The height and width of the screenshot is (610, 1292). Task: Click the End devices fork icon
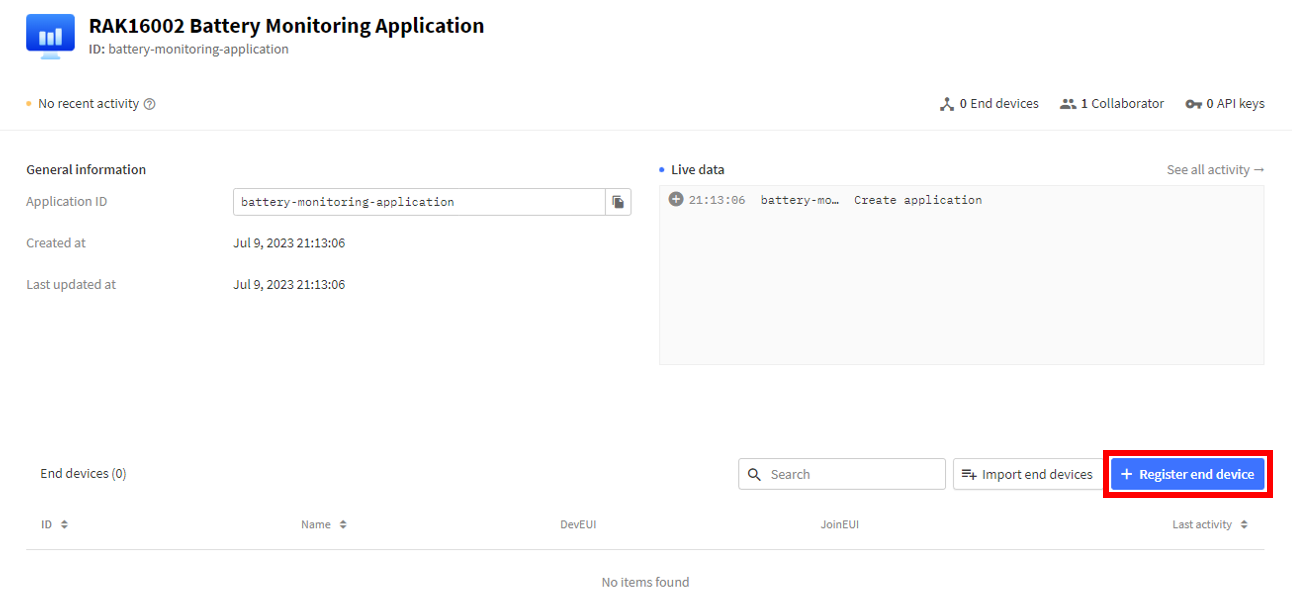pyautogui.click(x=947, y=104)
